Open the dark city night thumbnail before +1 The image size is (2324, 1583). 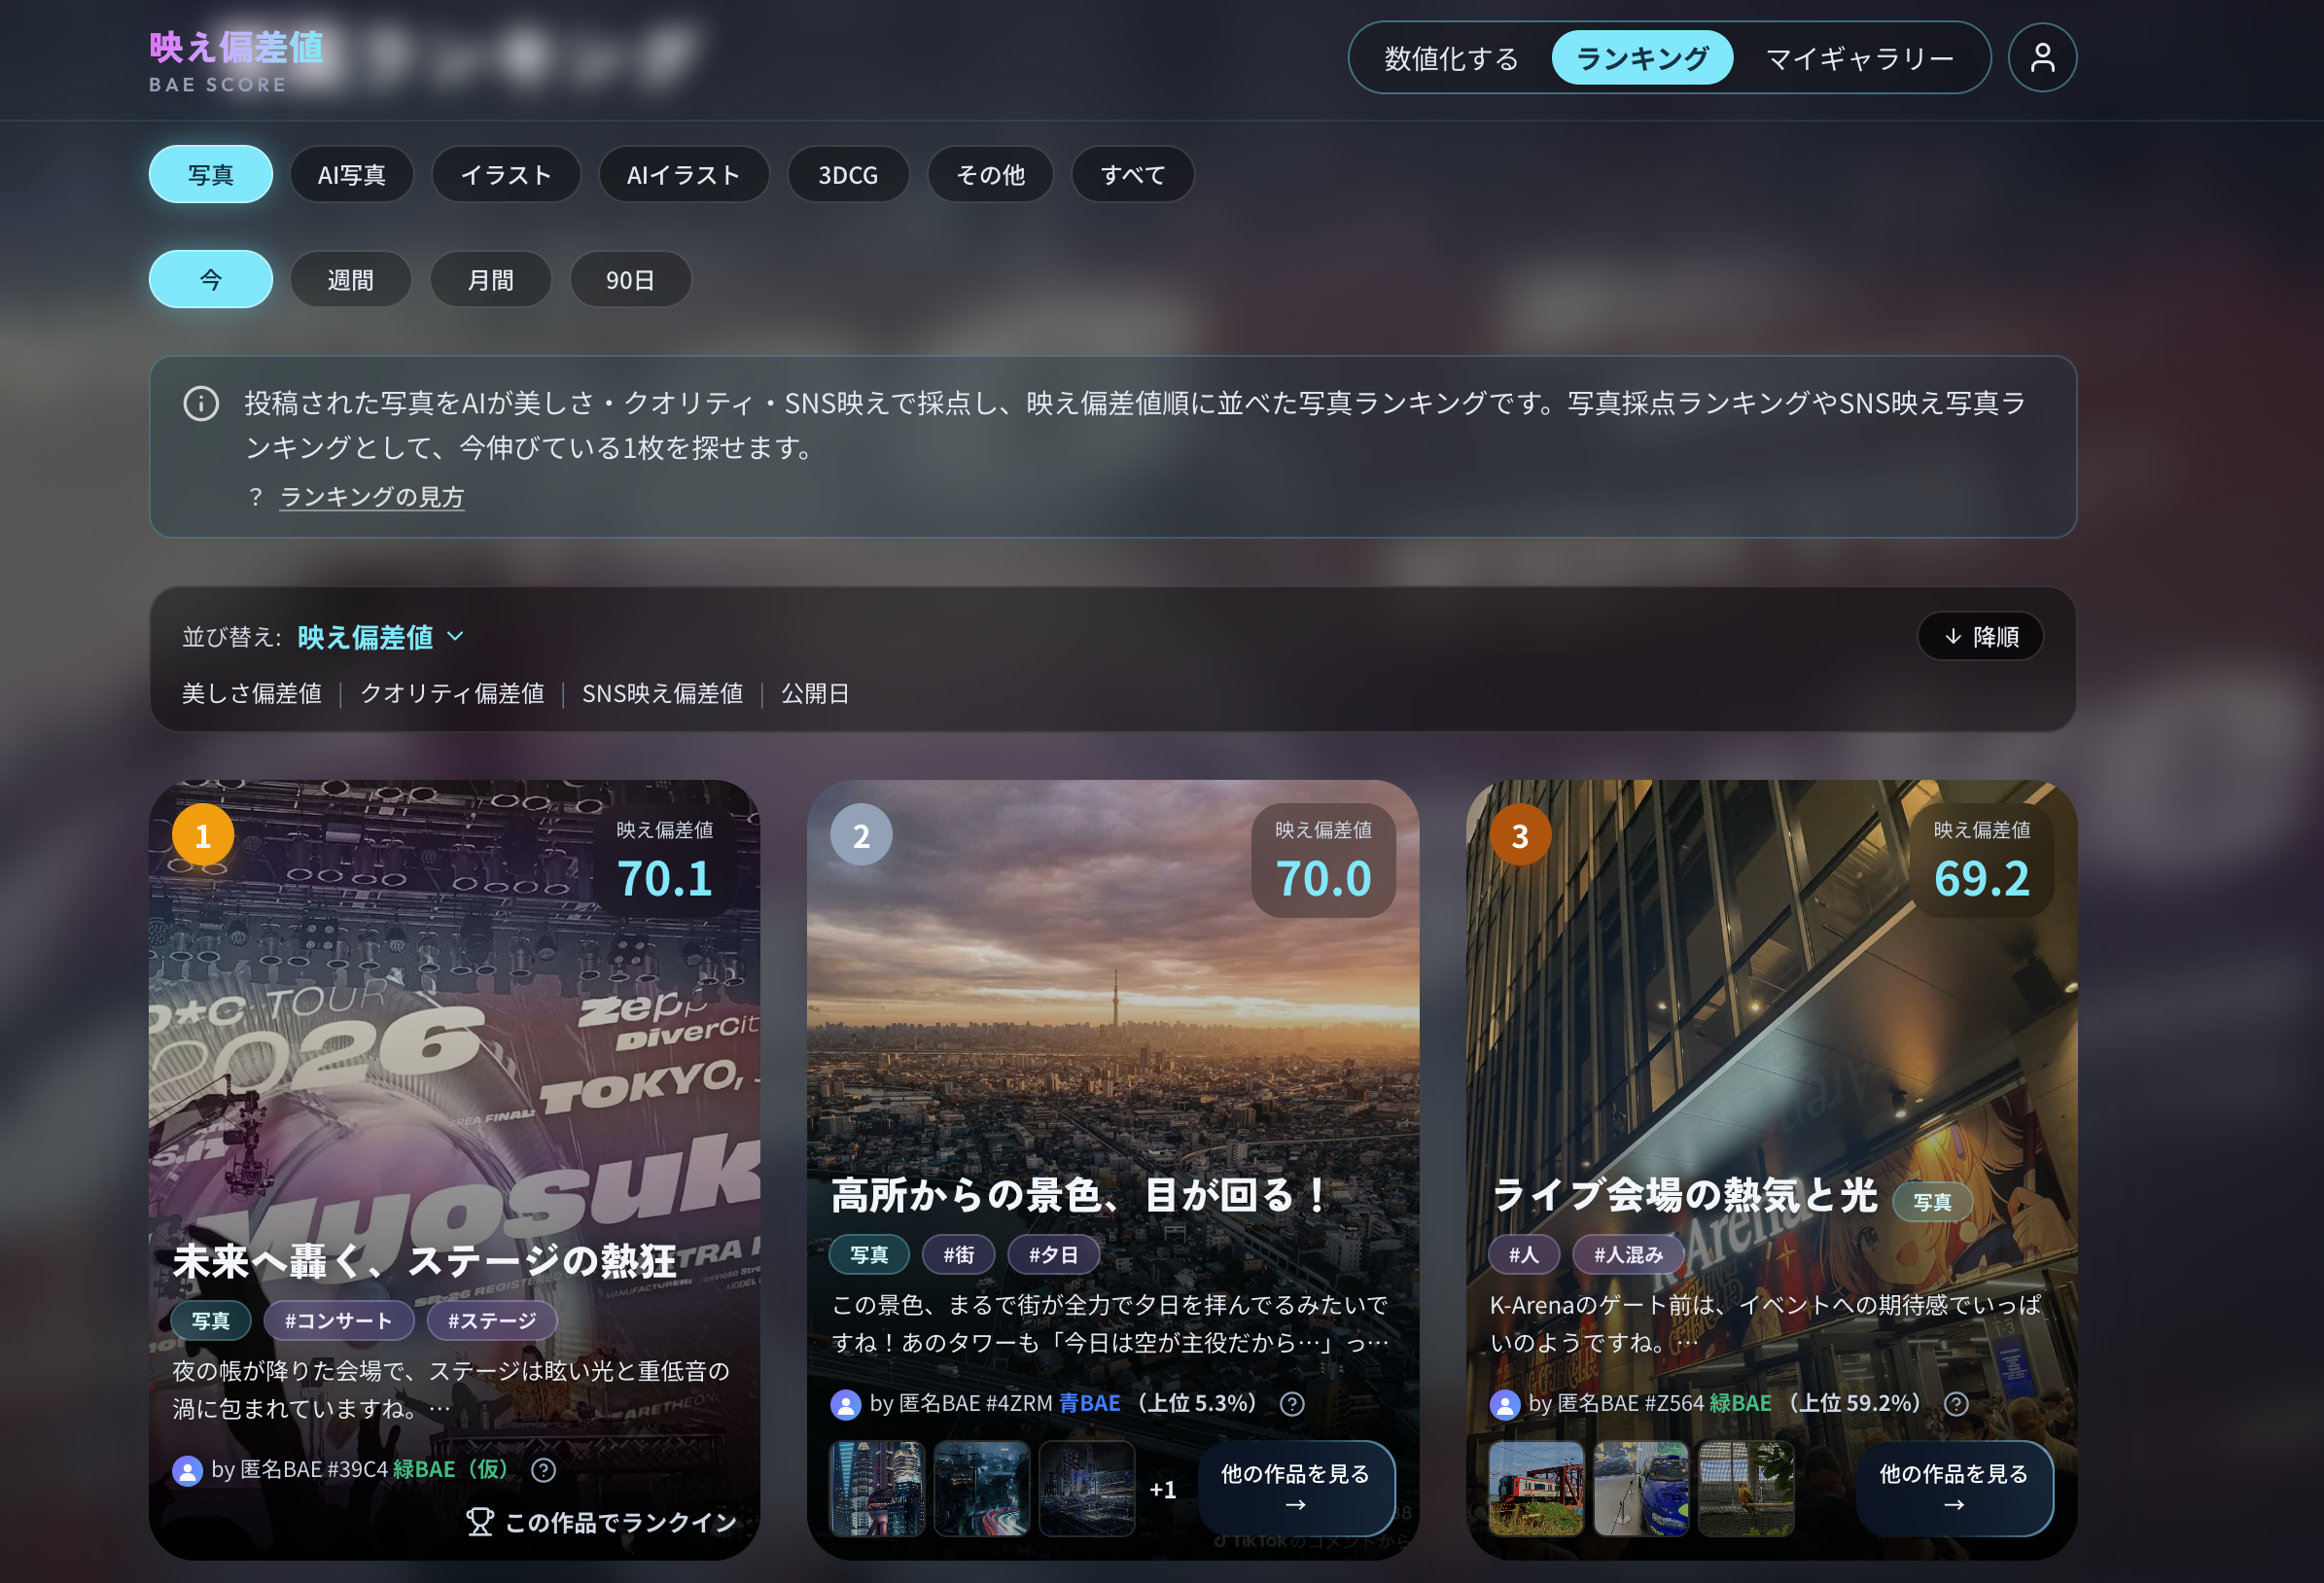[x=1087, y=1489]
